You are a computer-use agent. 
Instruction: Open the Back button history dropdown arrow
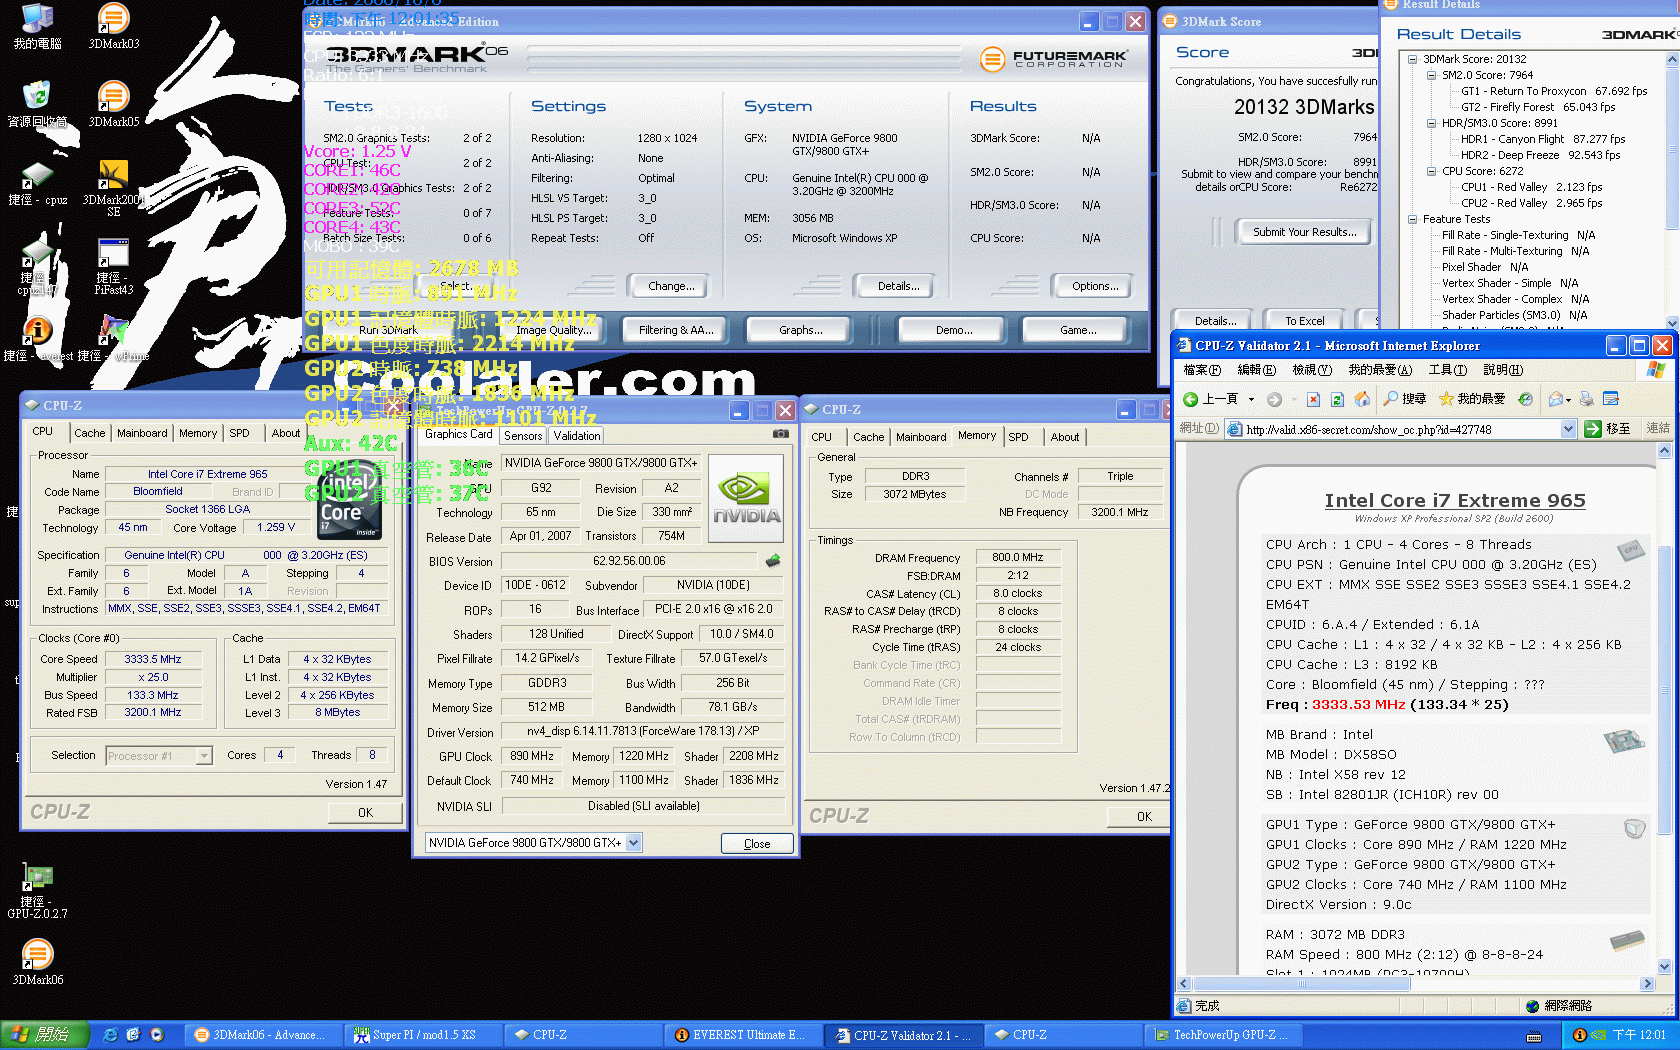pos(1251,399)
